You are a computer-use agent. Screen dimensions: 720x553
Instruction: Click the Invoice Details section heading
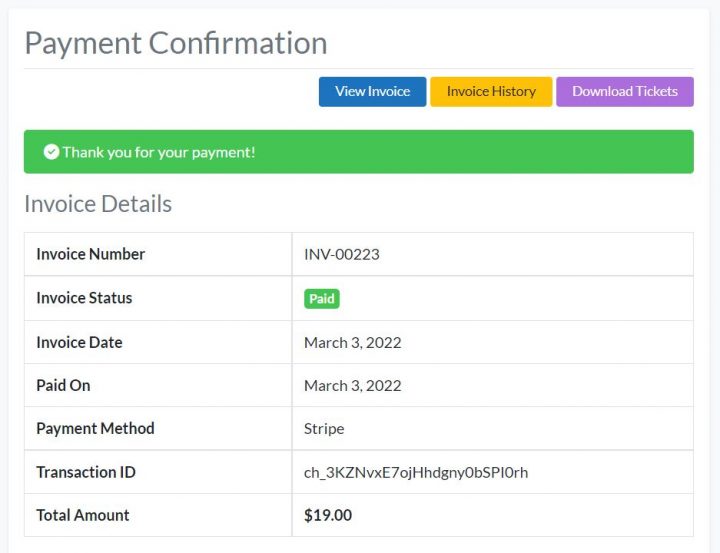tap(98, 204)
